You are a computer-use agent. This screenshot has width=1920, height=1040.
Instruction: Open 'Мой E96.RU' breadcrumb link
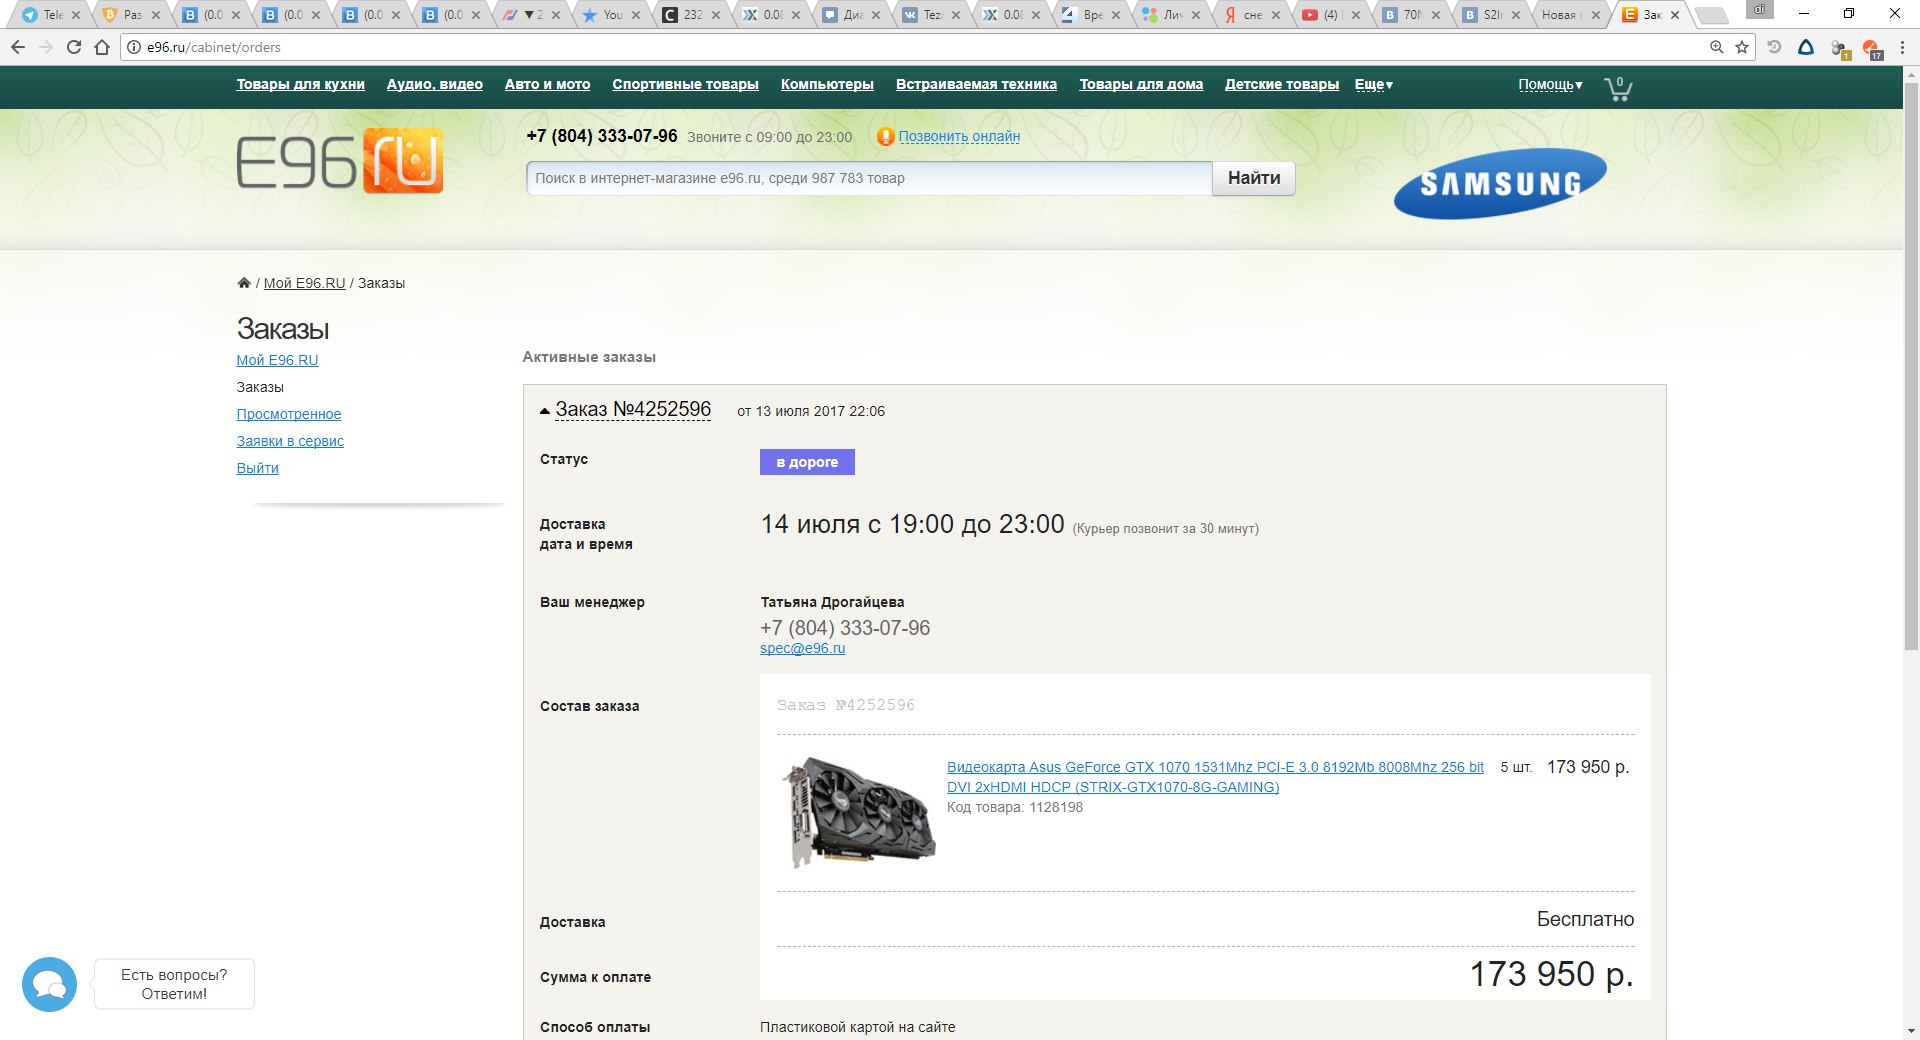tap(304, 283)
